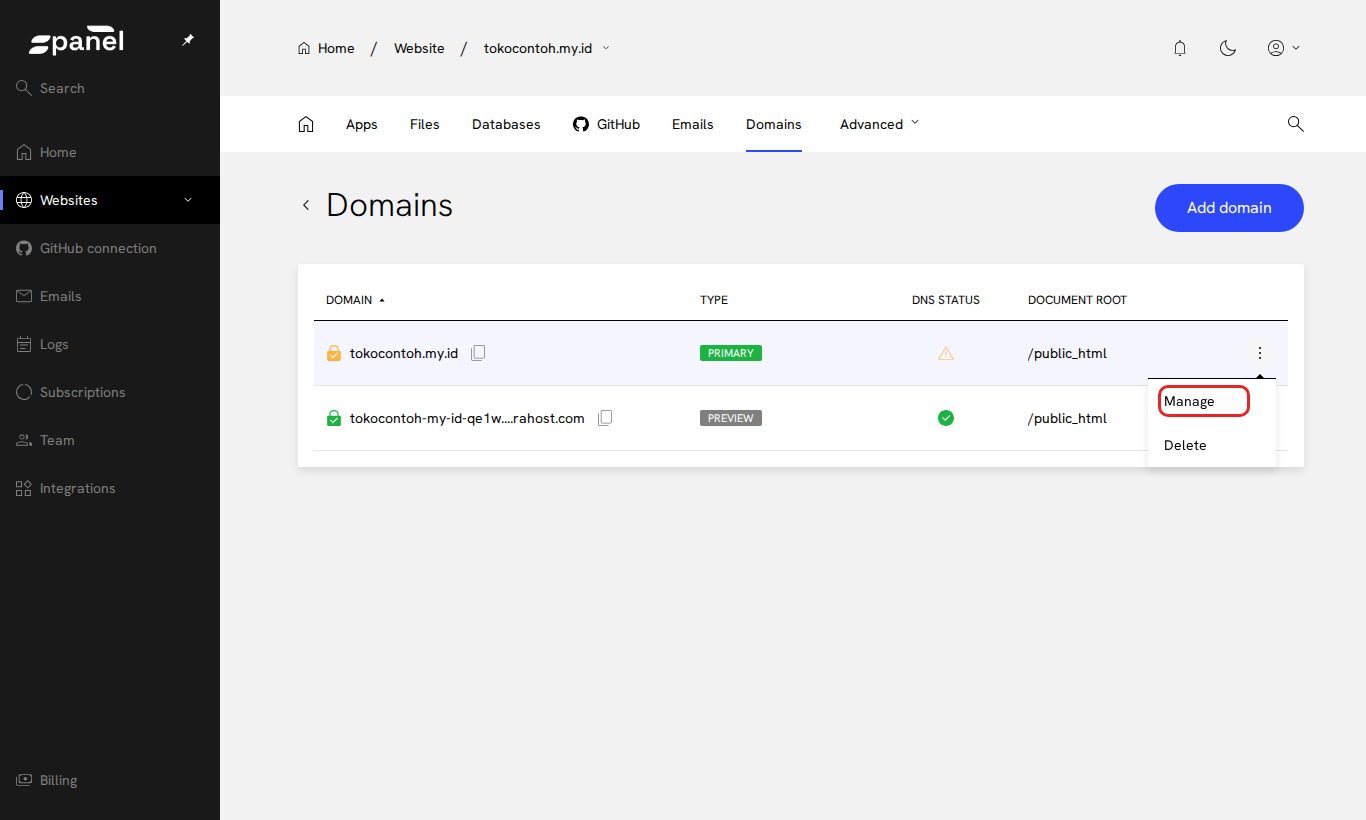Copy tokocontoh.my.id domain name
This screenshot has height=820, width=1366.
point(478,353)
